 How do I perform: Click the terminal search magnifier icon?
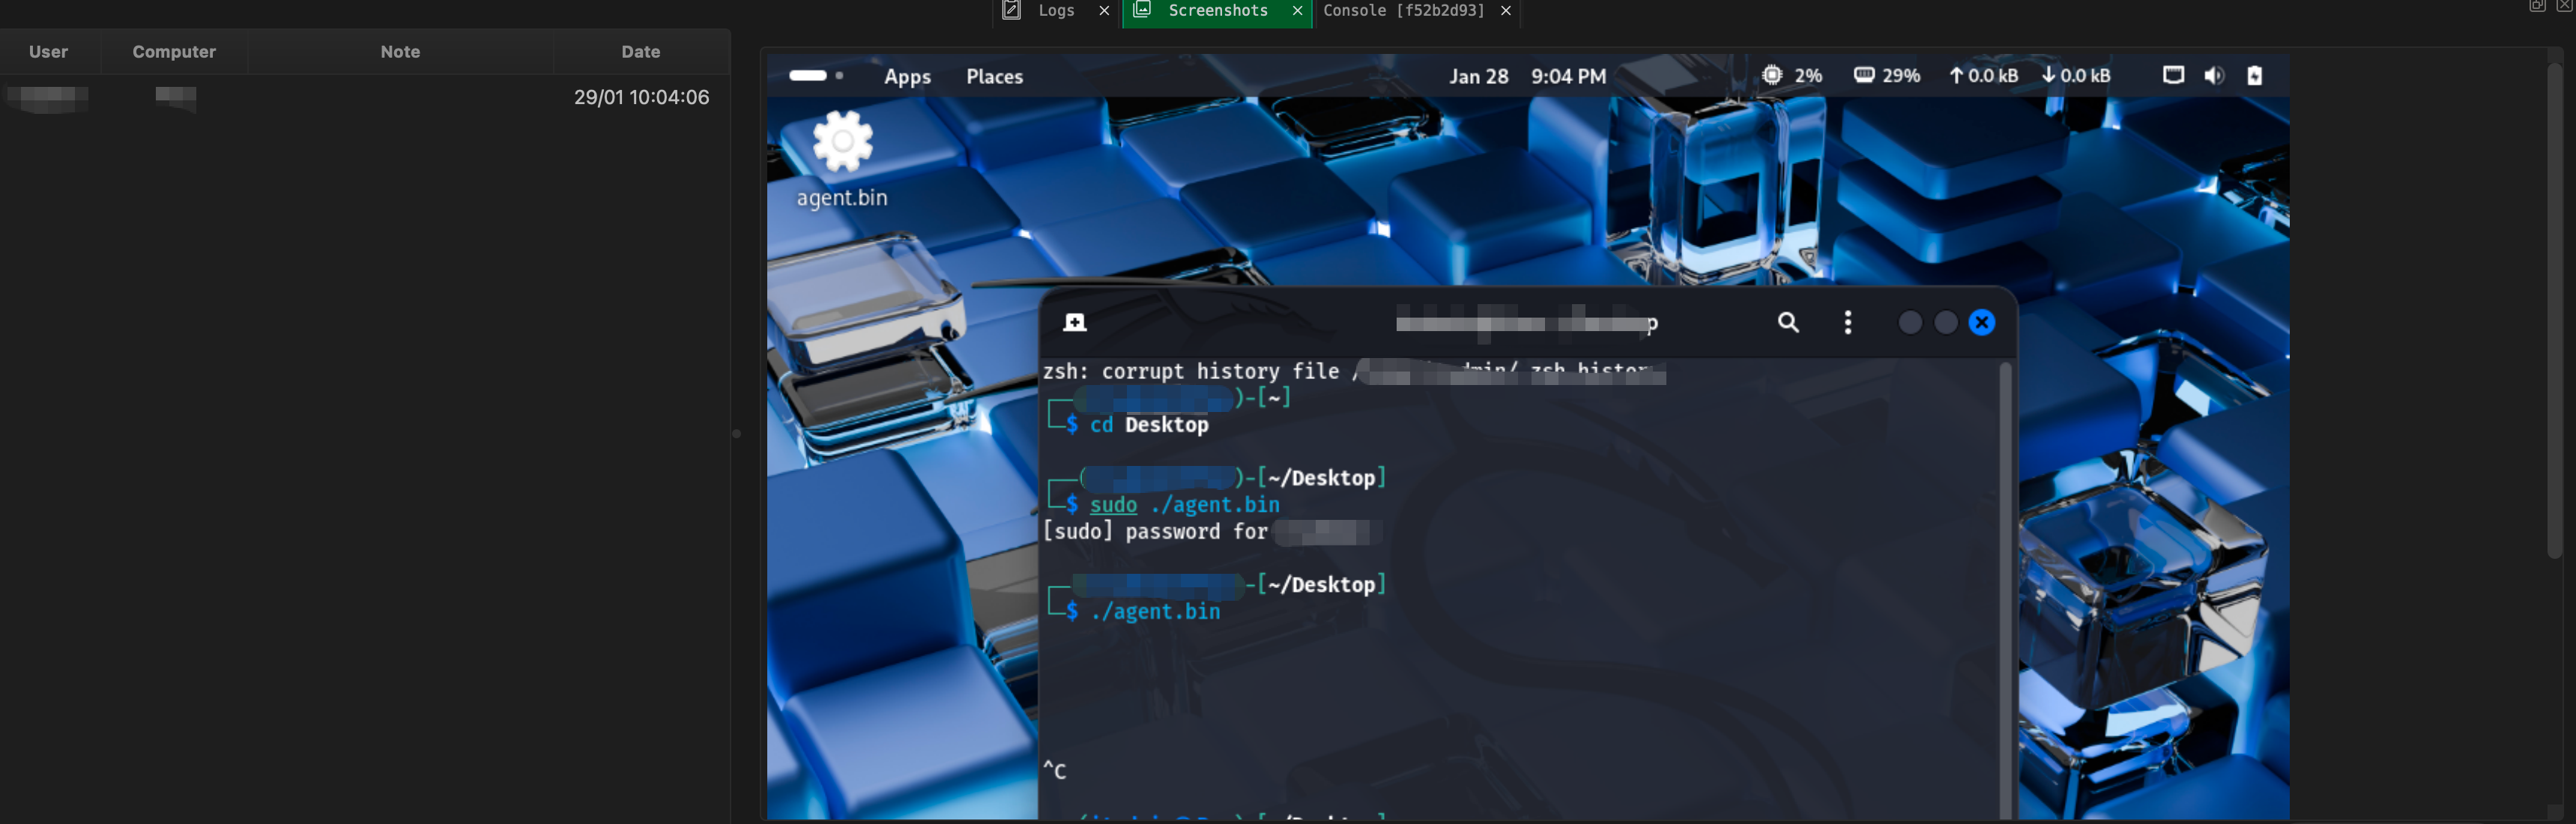click(1788, 322)
